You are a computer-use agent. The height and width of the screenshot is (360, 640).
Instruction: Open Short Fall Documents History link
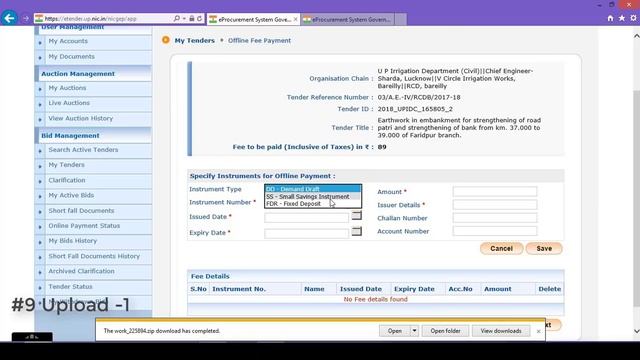(94, 256)
